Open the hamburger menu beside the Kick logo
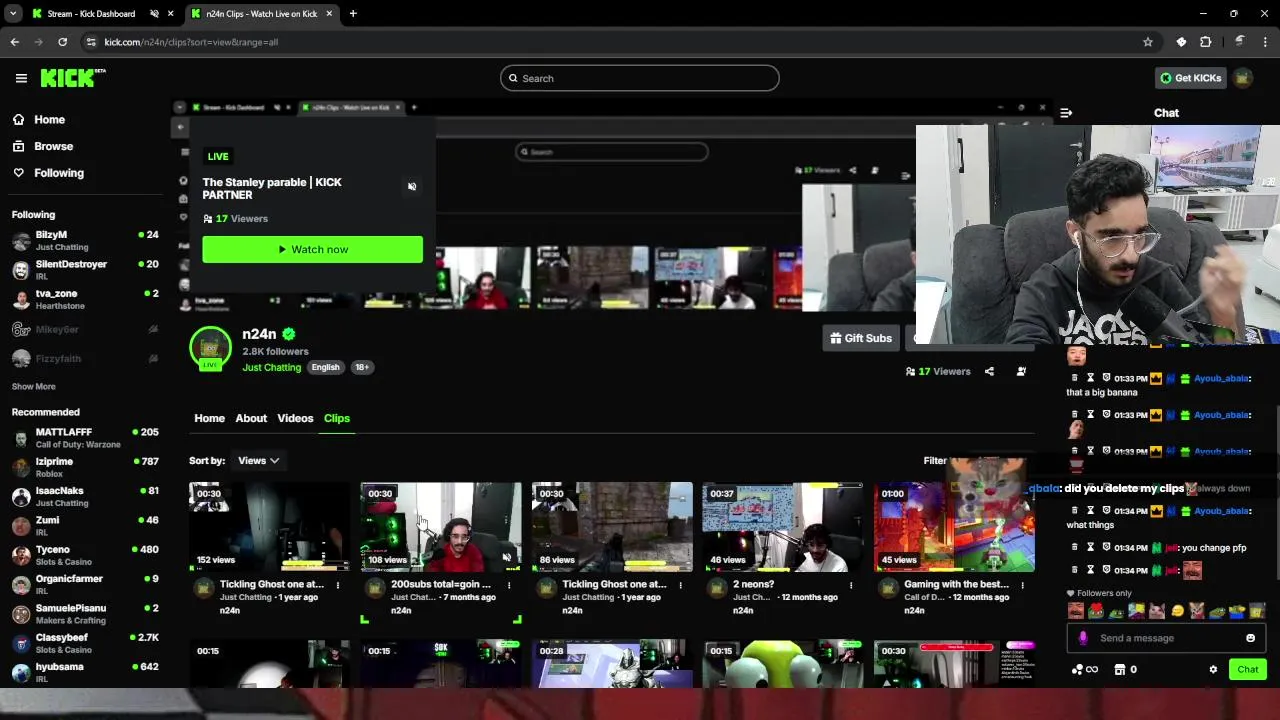Screen dimensions: 1280x720 coord(21,78)
